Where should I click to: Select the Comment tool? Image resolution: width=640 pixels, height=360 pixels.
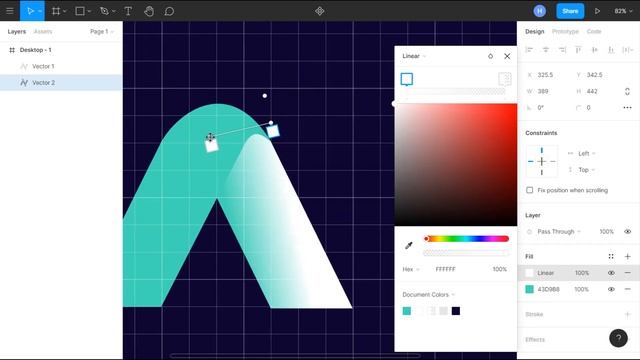pos(169,11)
